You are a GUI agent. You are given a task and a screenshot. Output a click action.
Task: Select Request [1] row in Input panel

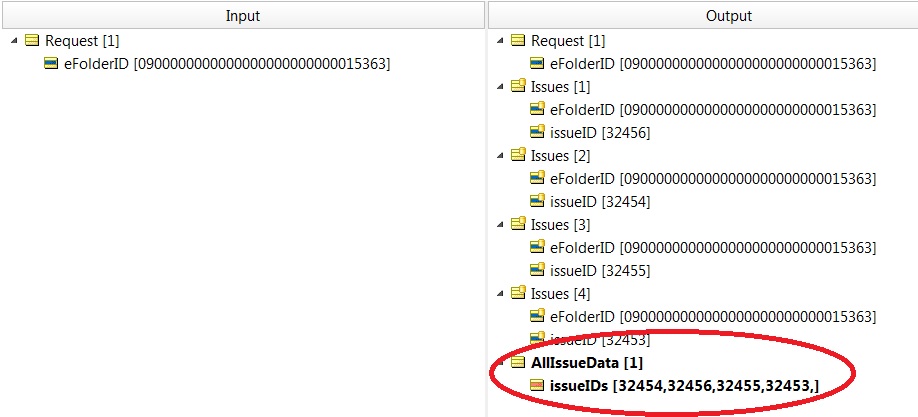click(x=83, y=41)
